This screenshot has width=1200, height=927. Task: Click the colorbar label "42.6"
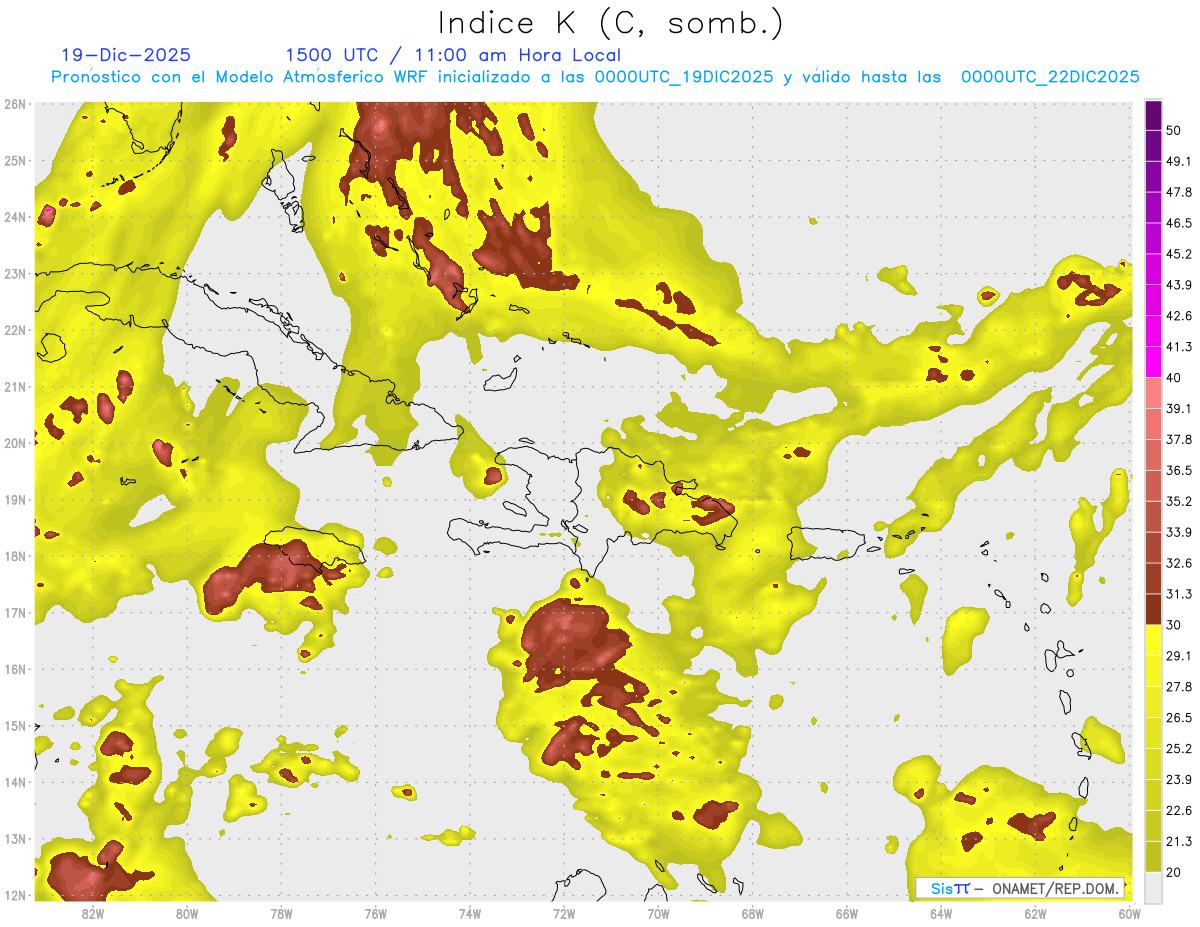point(1179,316)
